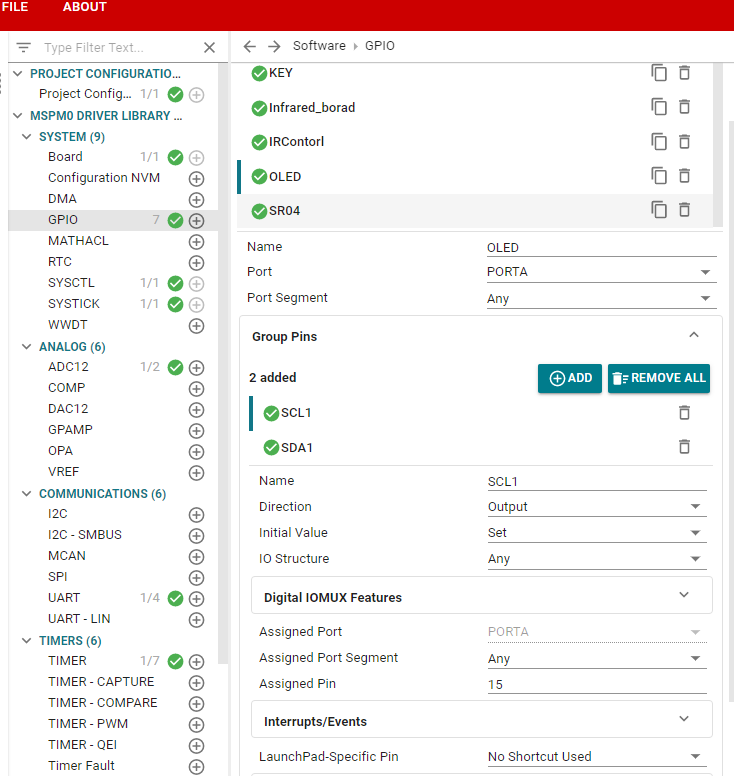Open the SYSCTL module

coord(71,283)
